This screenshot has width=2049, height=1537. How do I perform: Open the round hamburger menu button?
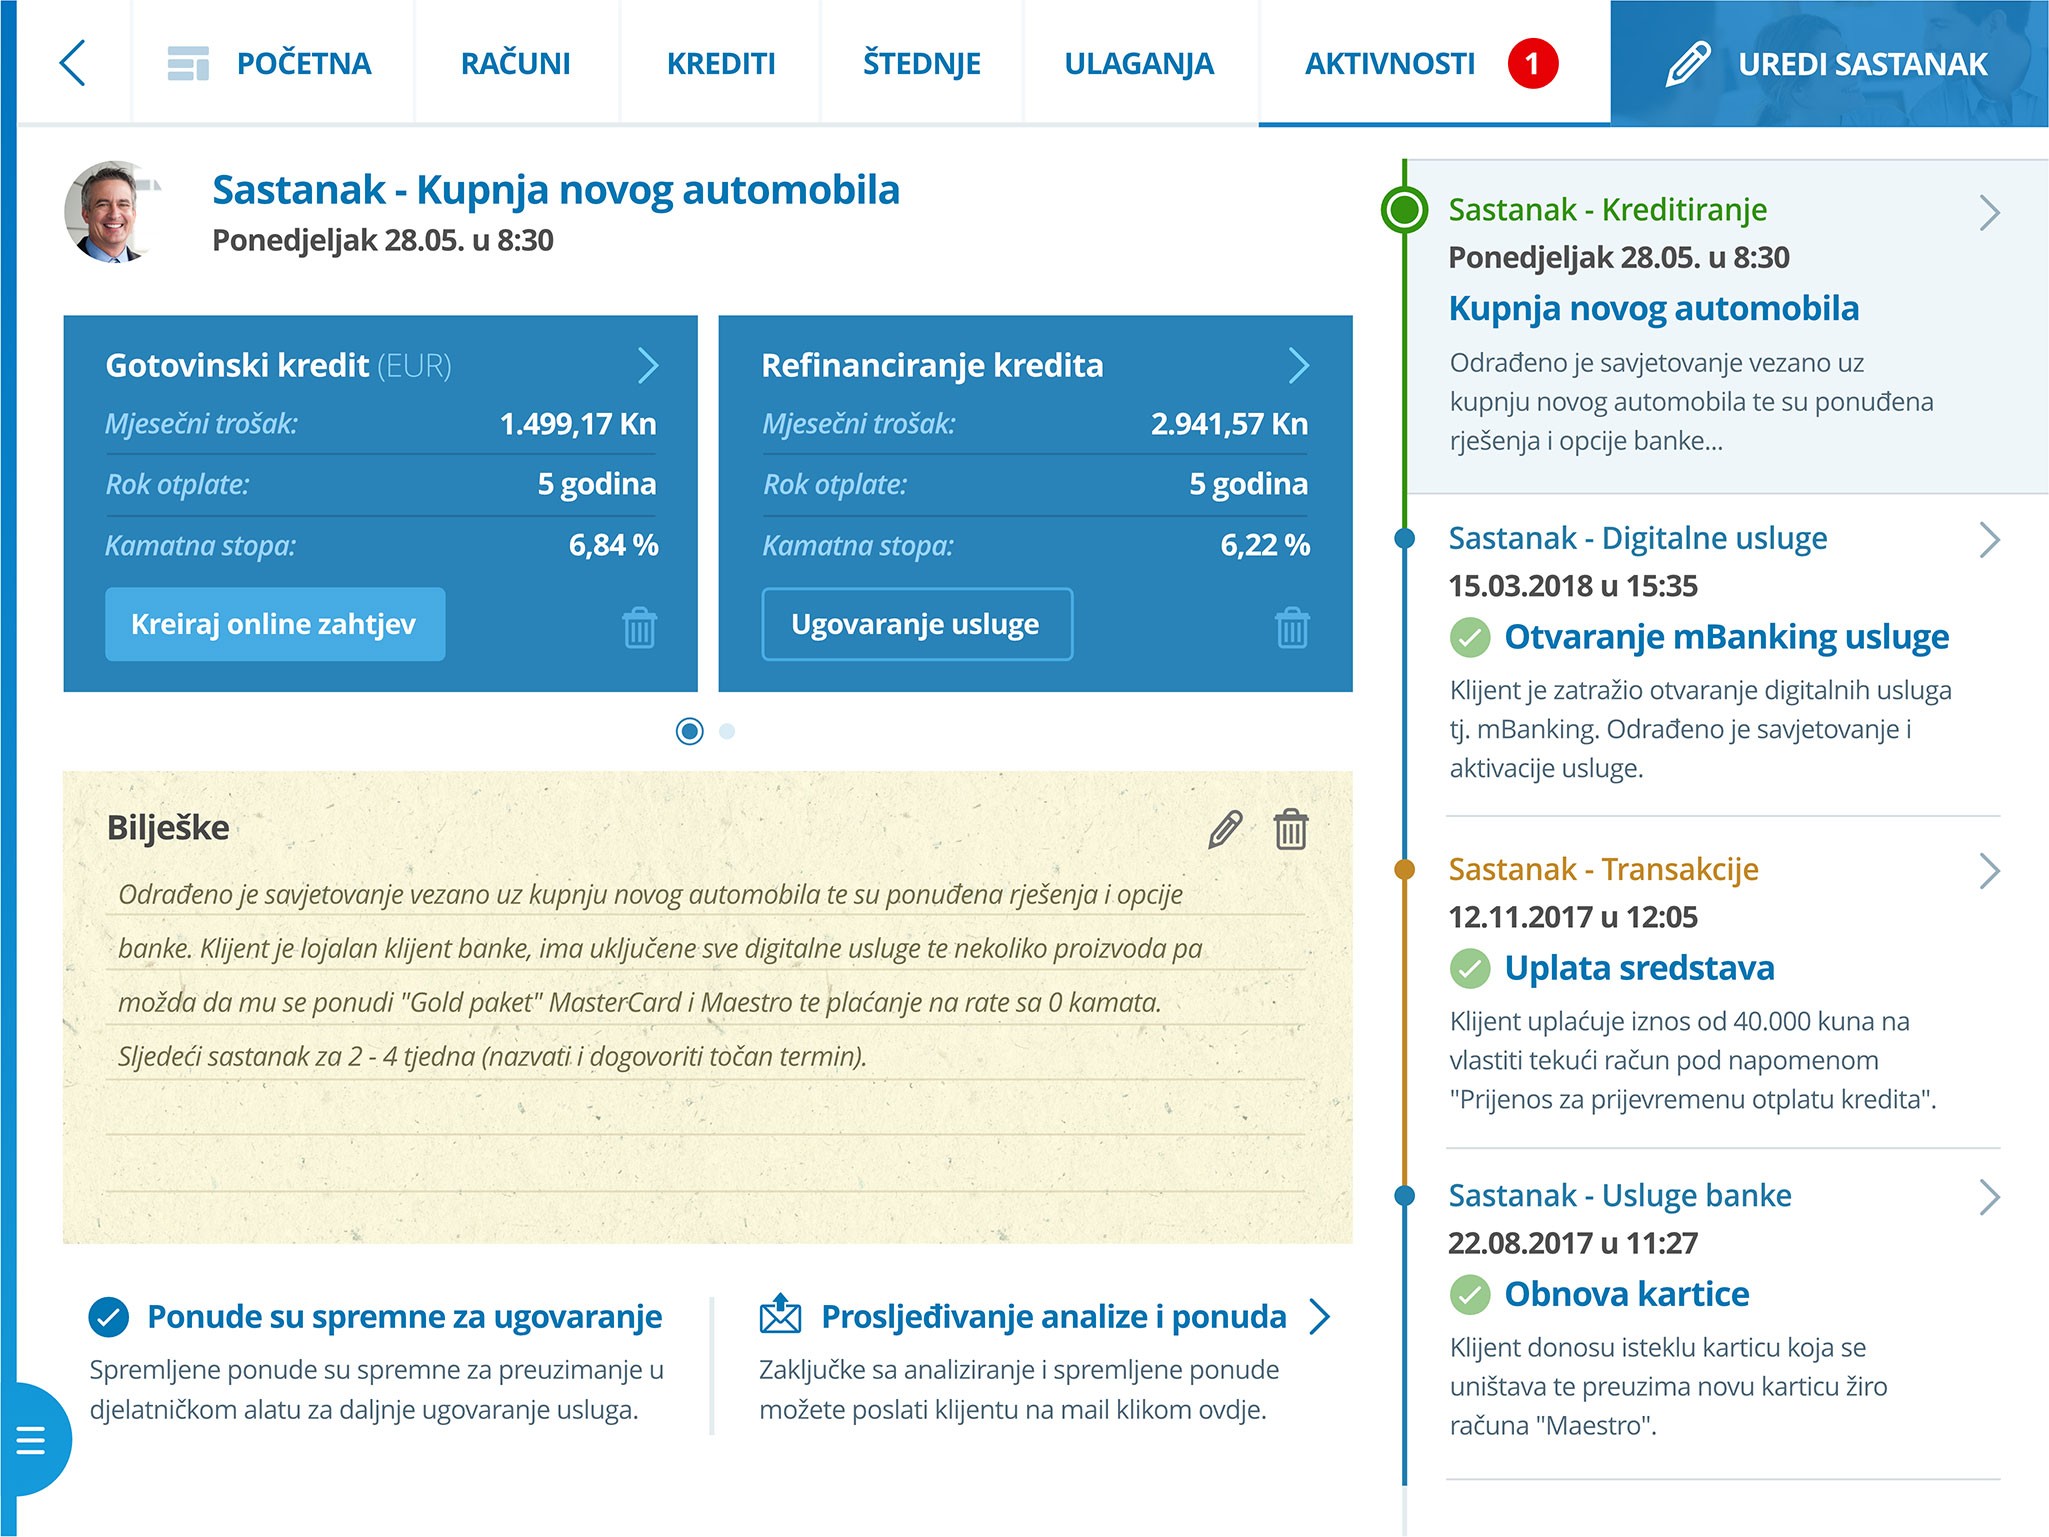point(32,1440)
